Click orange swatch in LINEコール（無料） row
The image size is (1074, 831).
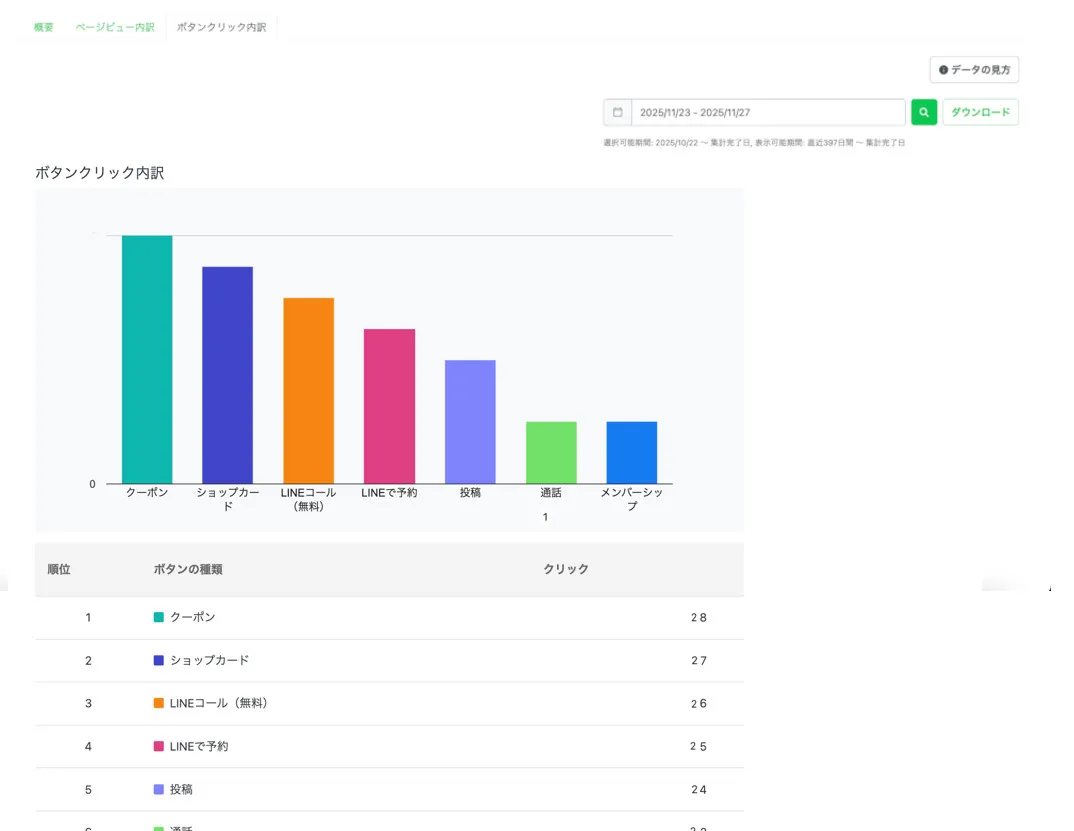158,703
